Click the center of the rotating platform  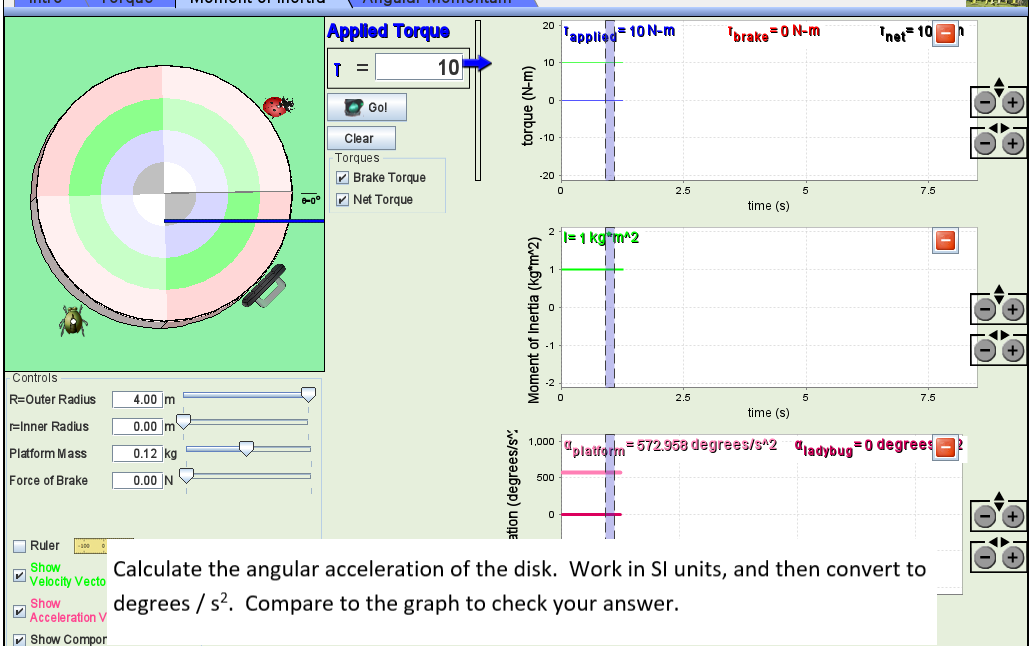click(x=164, y=194)
